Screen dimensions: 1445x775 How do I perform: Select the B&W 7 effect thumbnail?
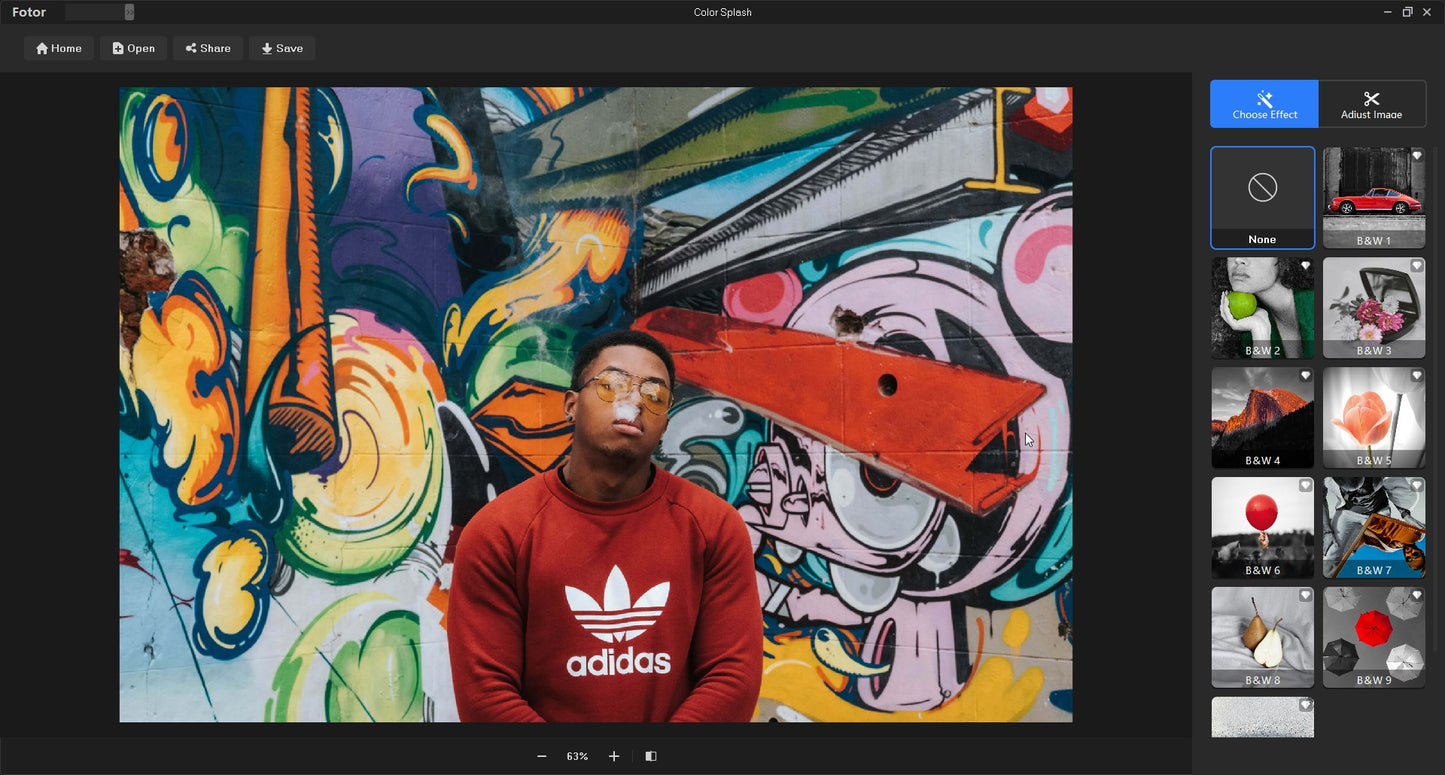(x=1373, y=527)
